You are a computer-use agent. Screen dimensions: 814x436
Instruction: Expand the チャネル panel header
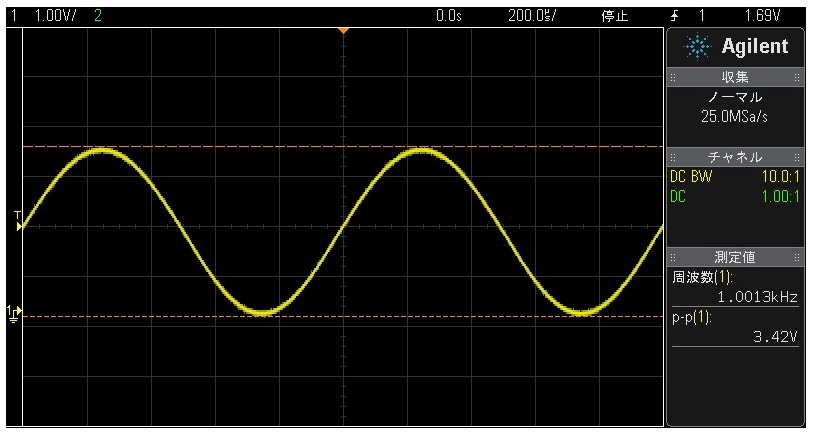(735, 157)
